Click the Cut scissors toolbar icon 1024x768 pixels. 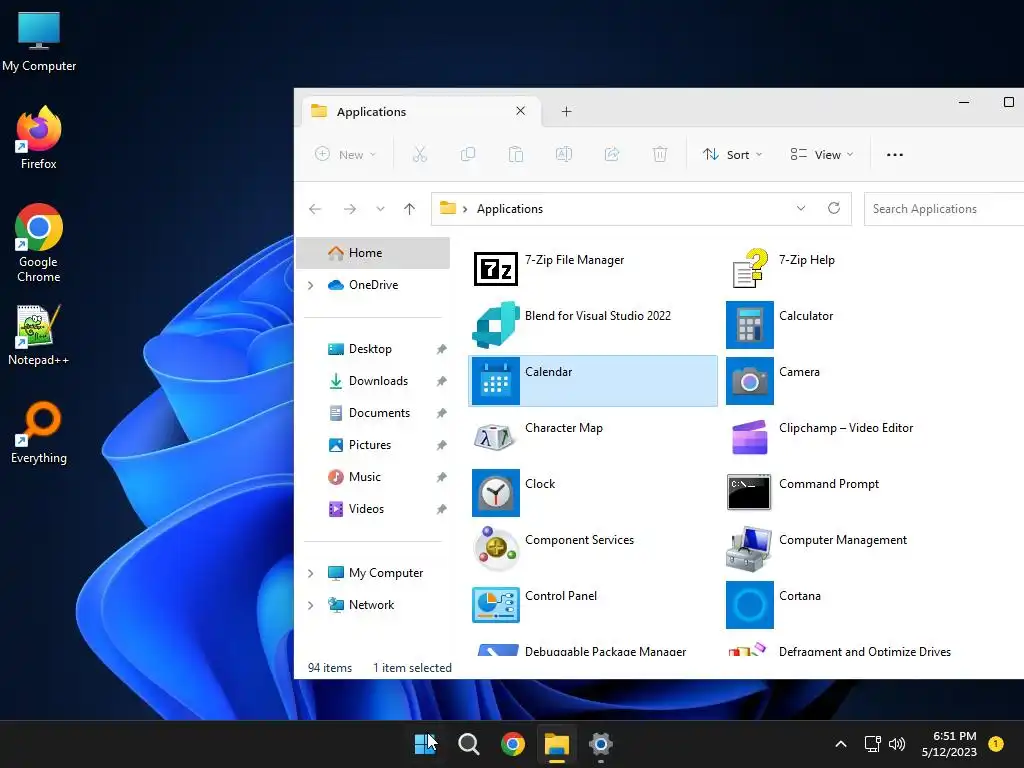coord(420,155)
